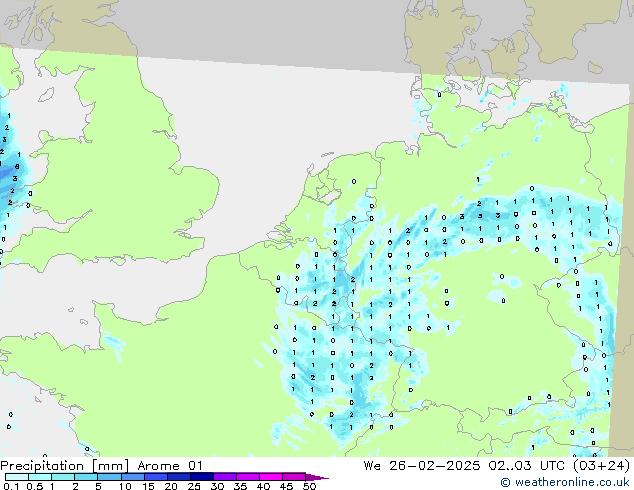Click the 40–45 mm magenta legend swatch
This screenshot has width=634, height=490.
(271, 477)
